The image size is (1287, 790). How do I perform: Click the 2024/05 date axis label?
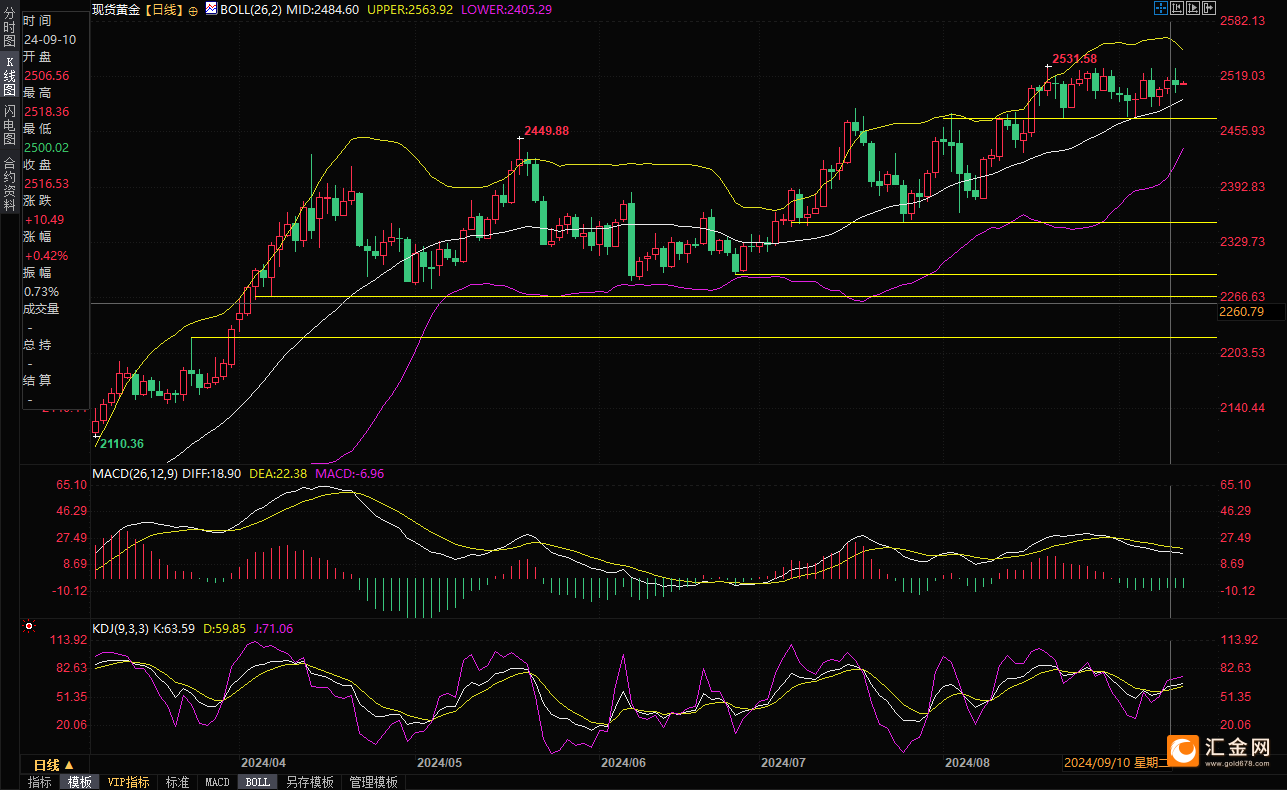439,762
